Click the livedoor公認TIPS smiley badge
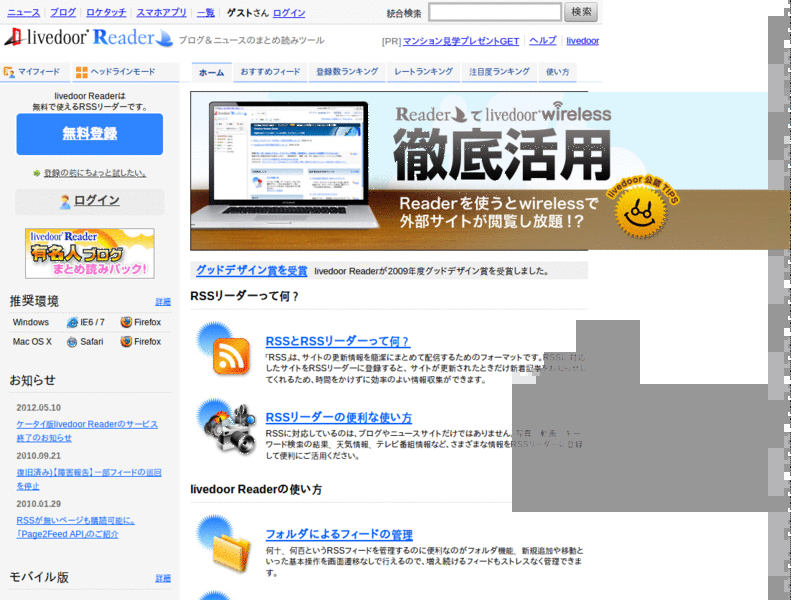Screen dimensions: 800x600 pyautogui.click(x=640, y=210)
